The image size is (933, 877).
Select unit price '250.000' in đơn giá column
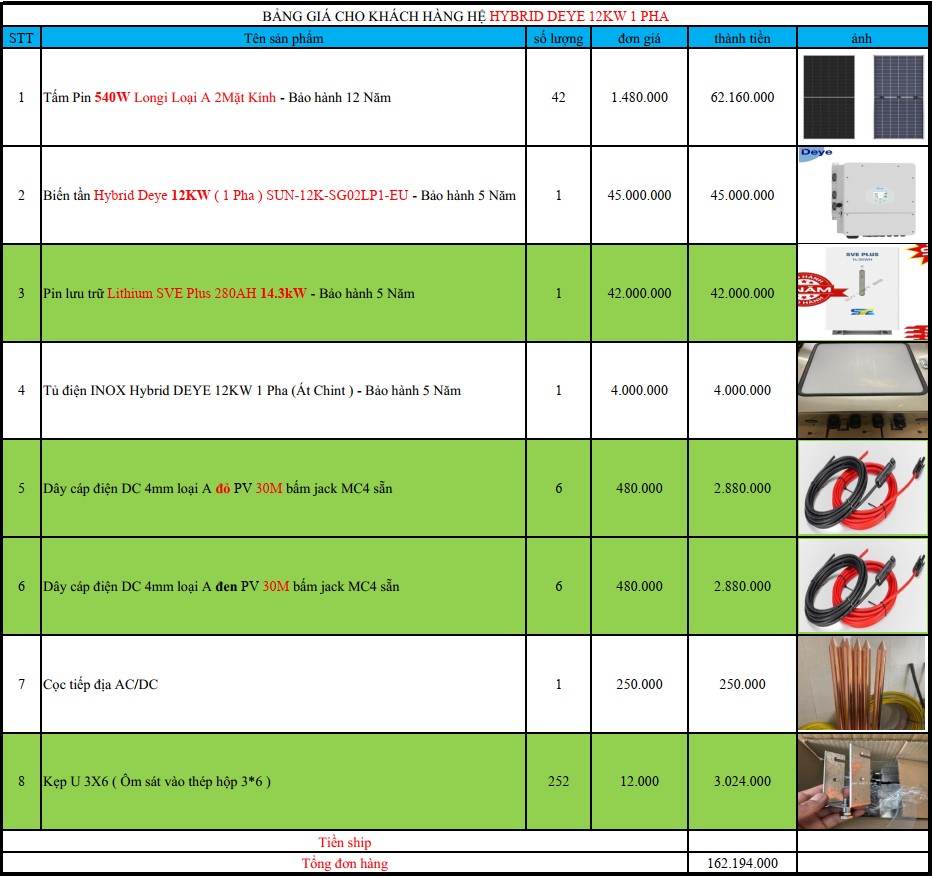tap(639, 684)
